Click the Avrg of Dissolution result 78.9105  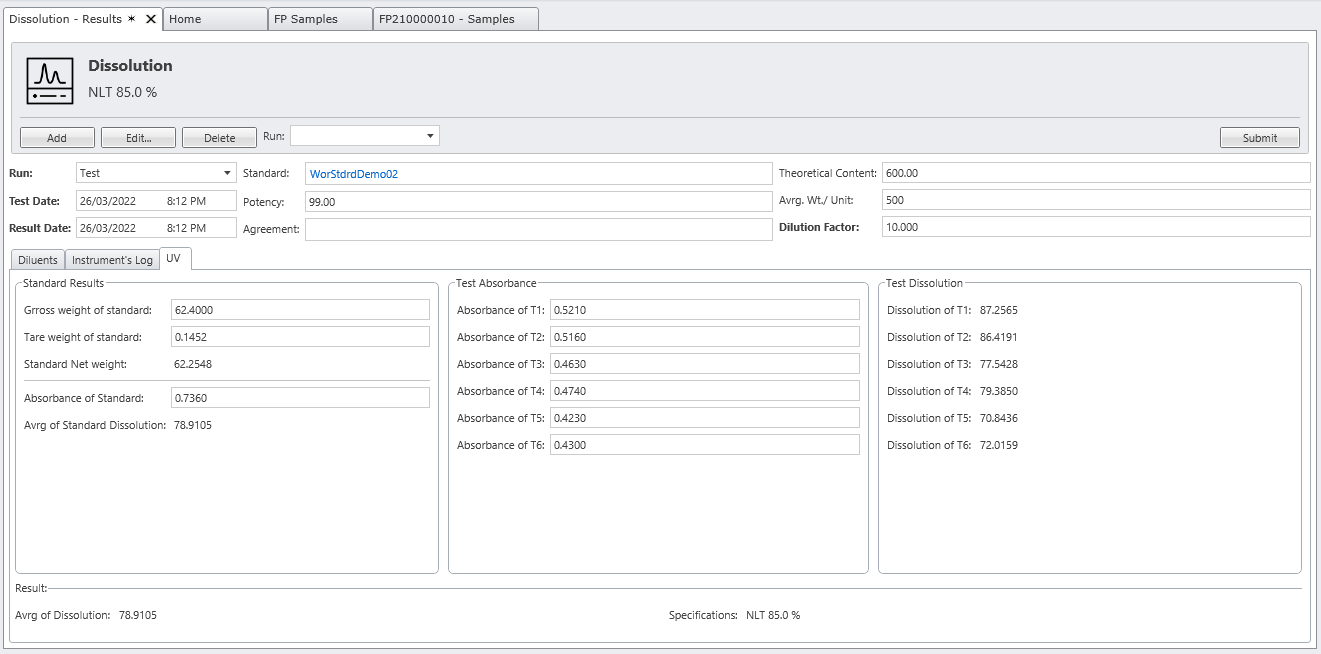click(138, 616)
